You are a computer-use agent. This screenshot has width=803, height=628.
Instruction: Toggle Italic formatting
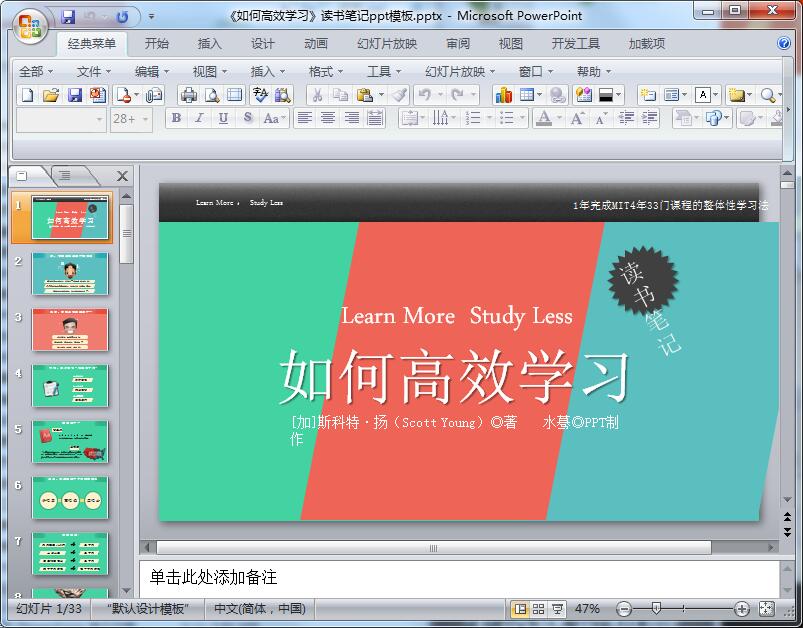tap(200, 118)
